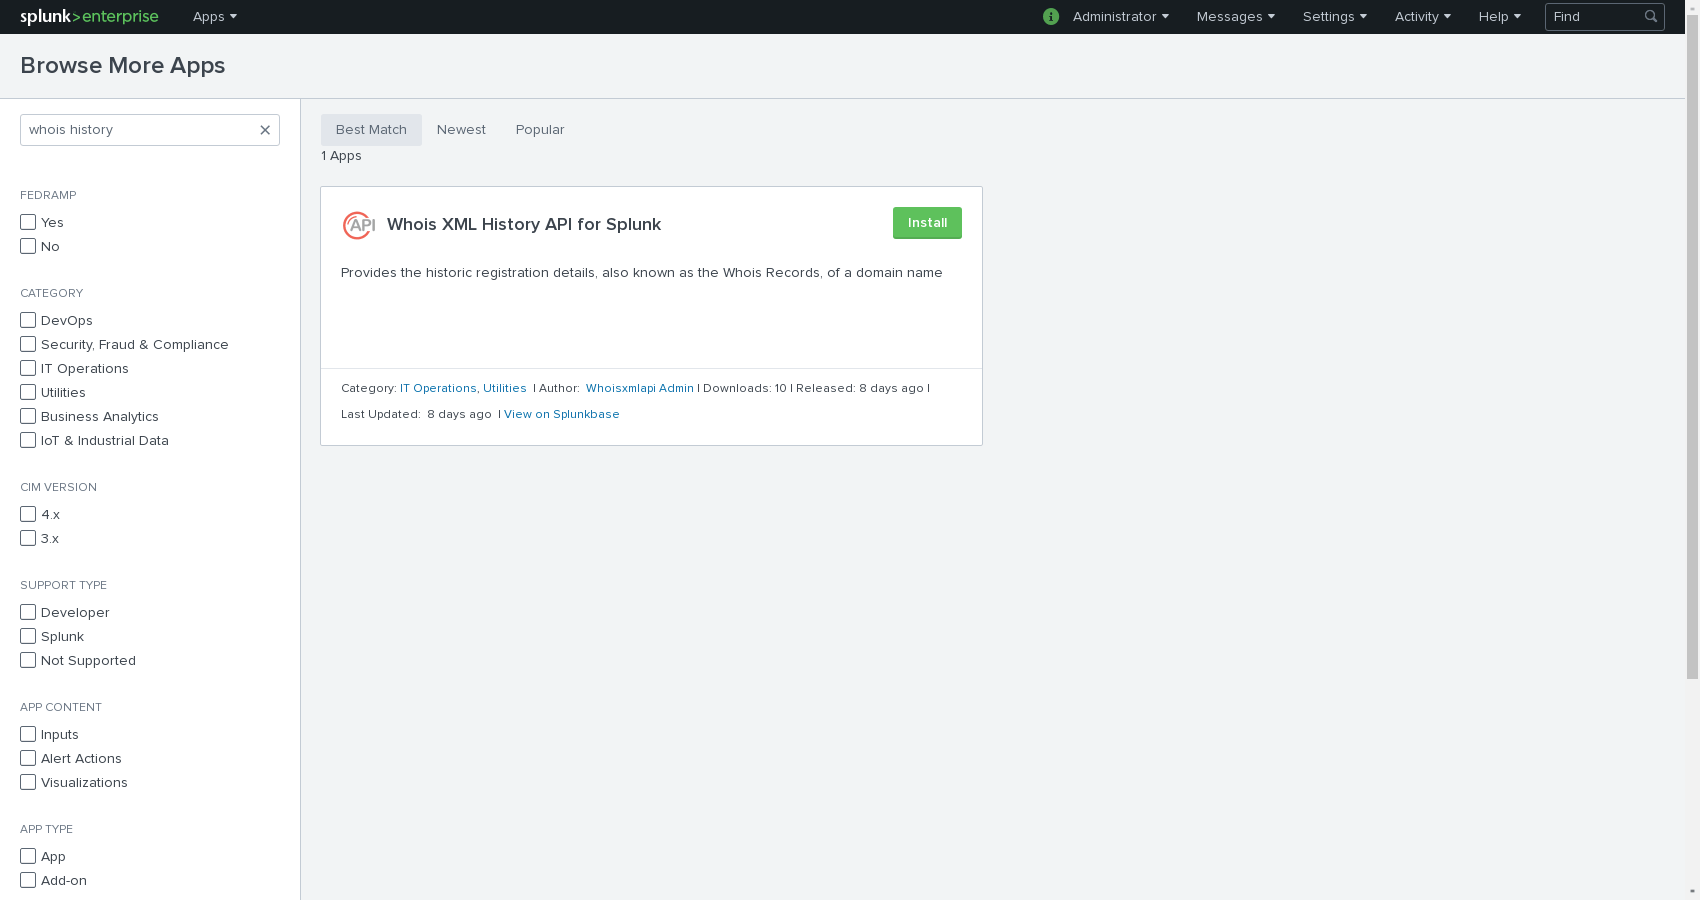Enable Security, Fraud & Compliance filter

click(x=28, y=344)
